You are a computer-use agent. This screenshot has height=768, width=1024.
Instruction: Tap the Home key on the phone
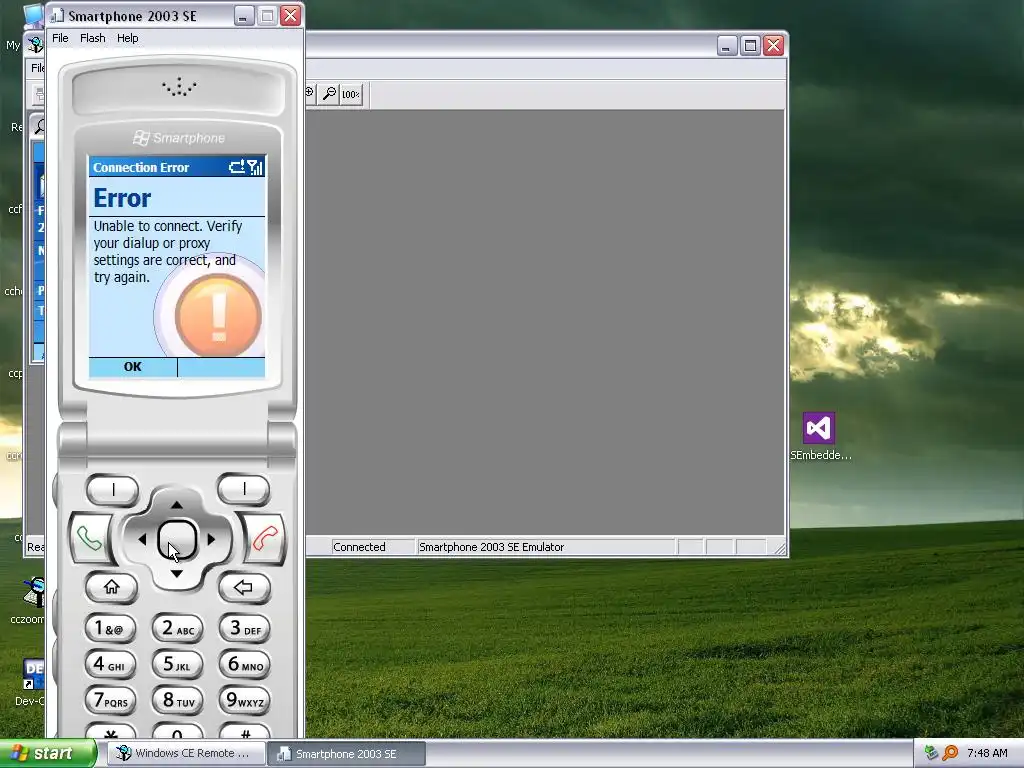(112, 587)
